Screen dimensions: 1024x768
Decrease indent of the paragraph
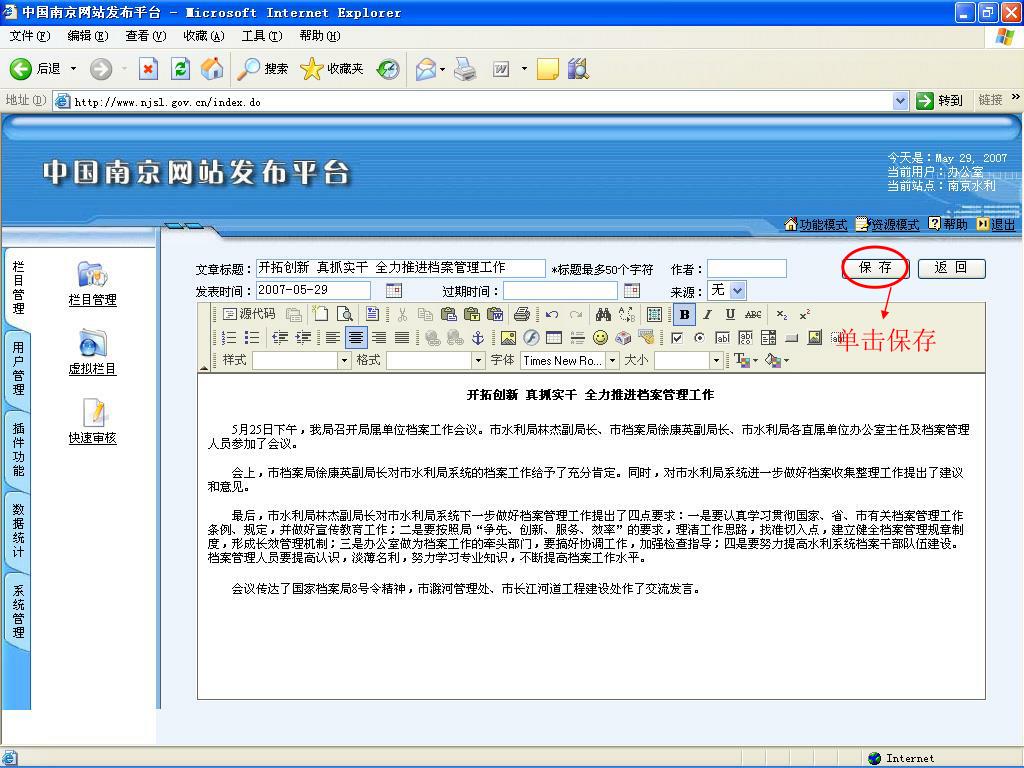[280, 337]
